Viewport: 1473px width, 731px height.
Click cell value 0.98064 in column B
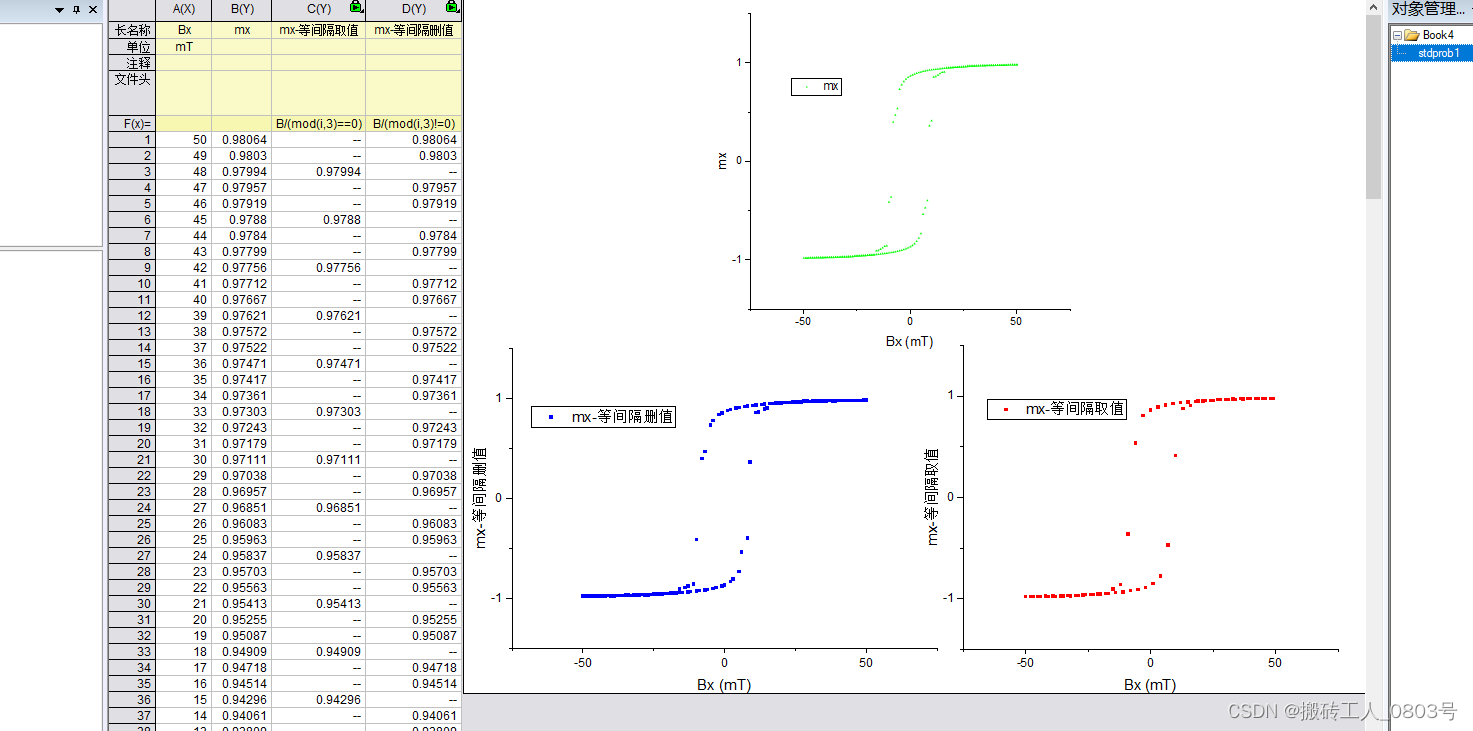pyautogui.click(x=241, y=140)
